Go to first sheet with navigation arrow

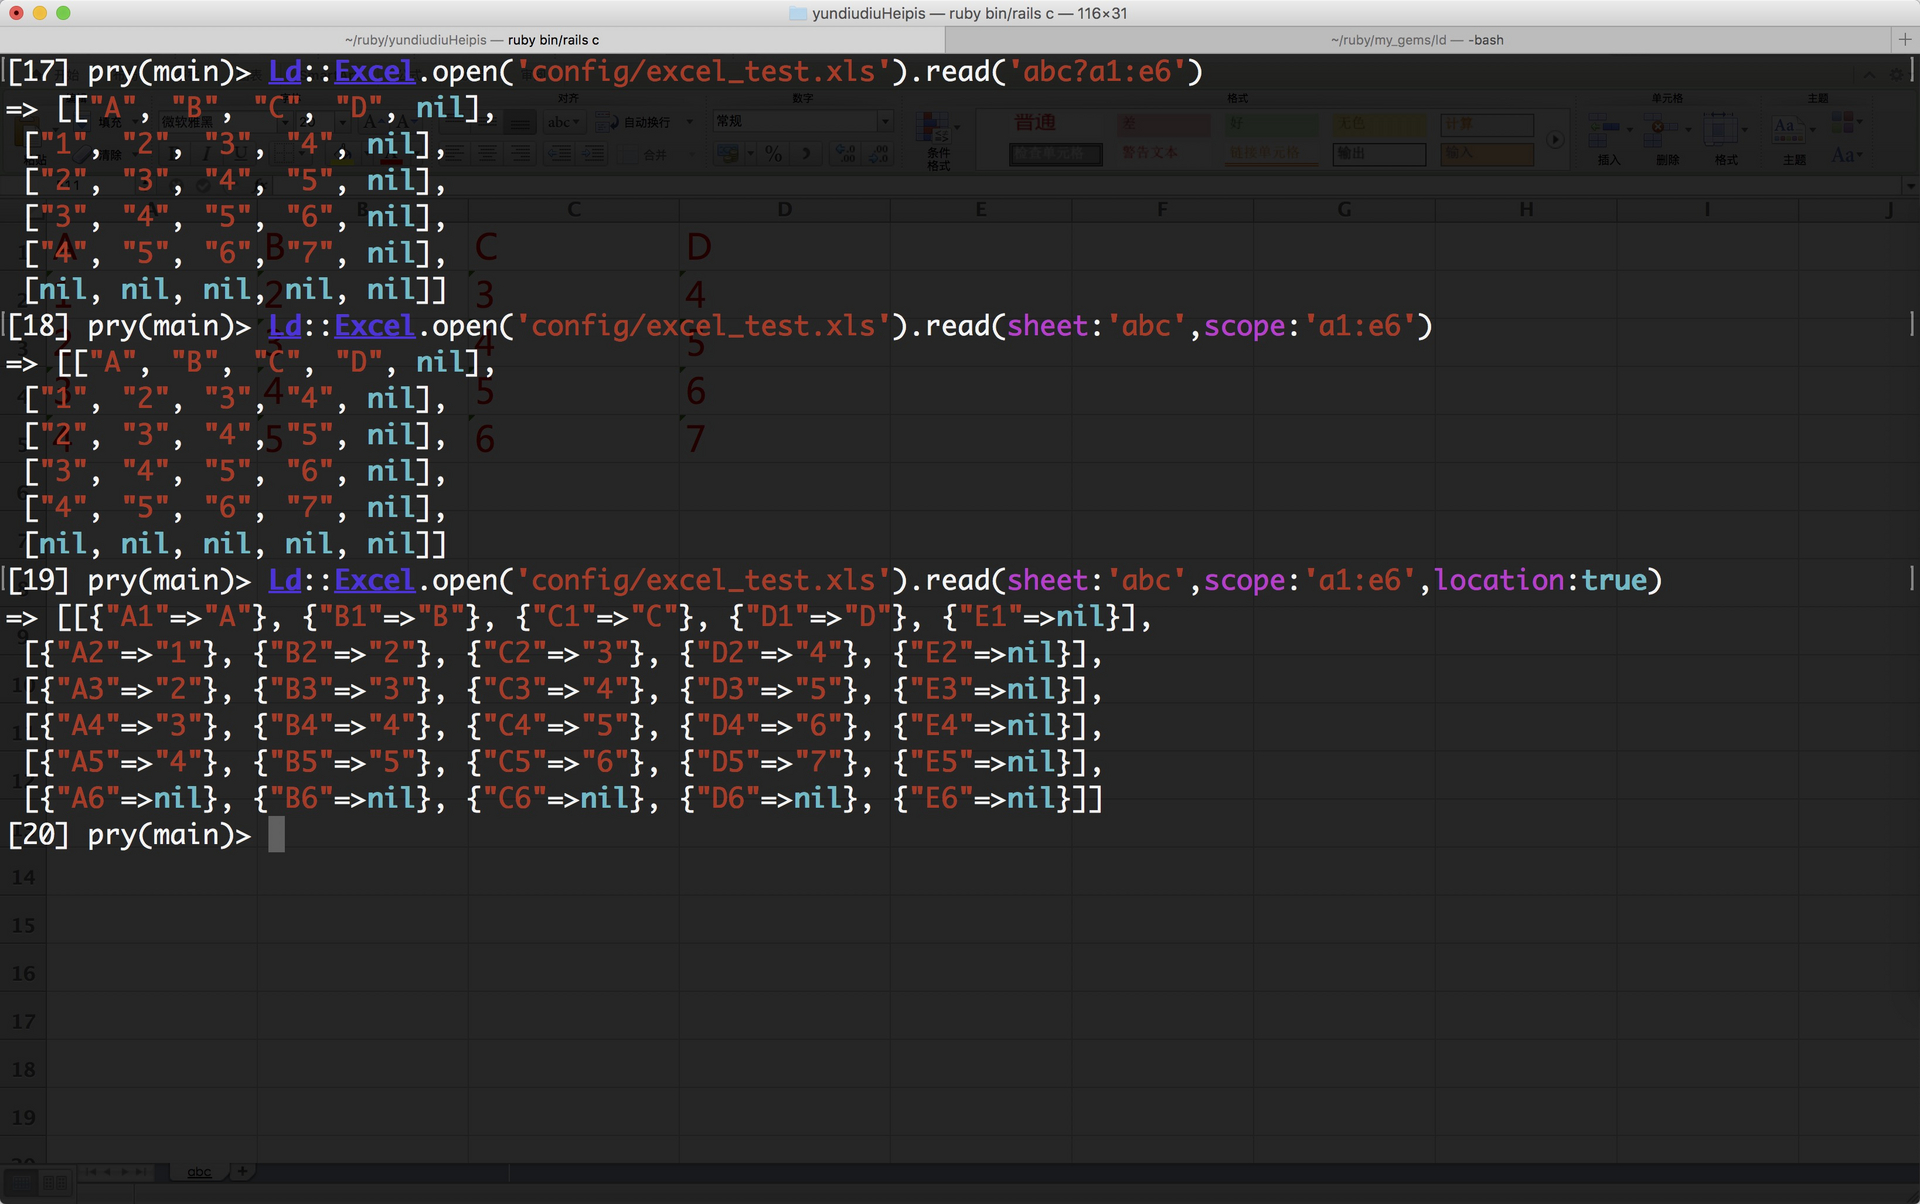[x=91, y=1172]
